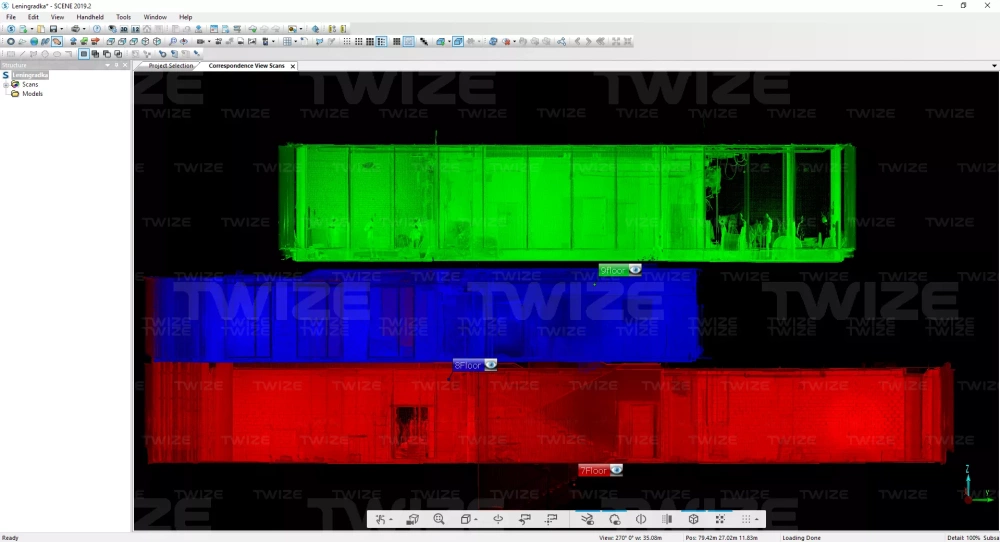Toggle visibility eye on 8Floor label
The height and width of the screenshot is (542, 1000).
click(490, 365)
